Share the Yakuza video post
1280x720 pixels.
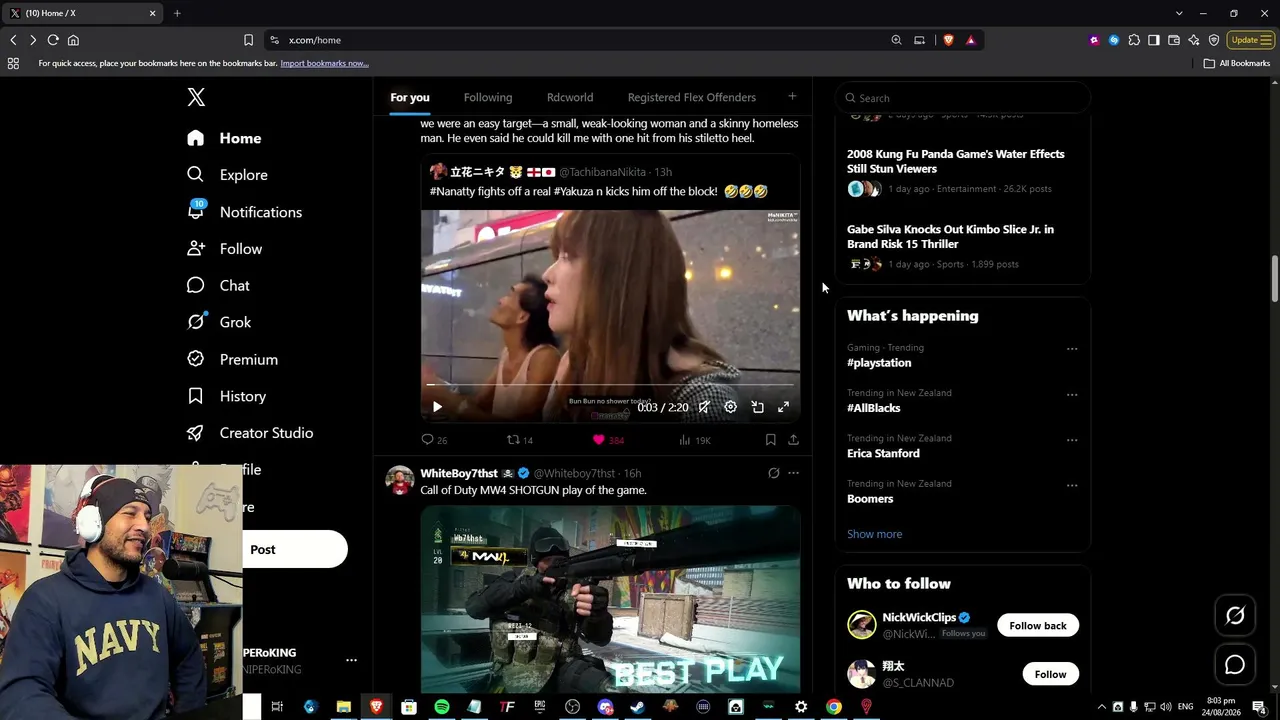[x=793, y=440]
